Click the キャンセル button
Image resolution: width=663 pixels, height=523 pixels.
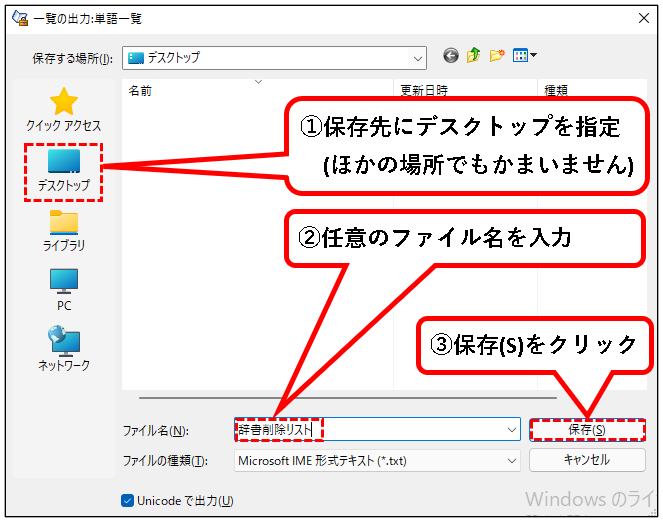(x=587, y=460)
